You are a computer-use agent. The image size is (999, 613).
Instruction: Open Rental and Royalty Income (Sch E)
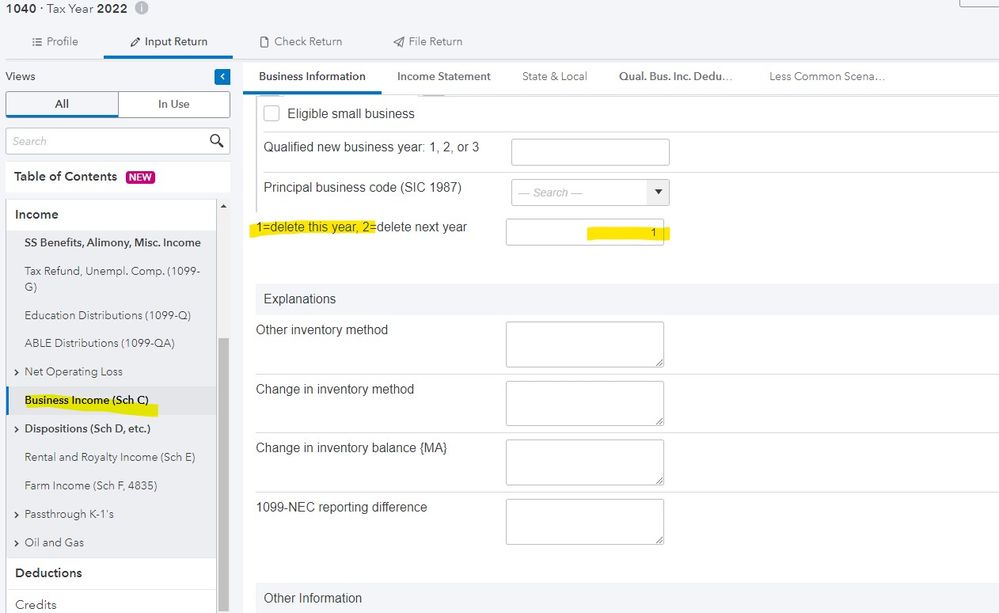pyautogui.click(x=109, y=457)
